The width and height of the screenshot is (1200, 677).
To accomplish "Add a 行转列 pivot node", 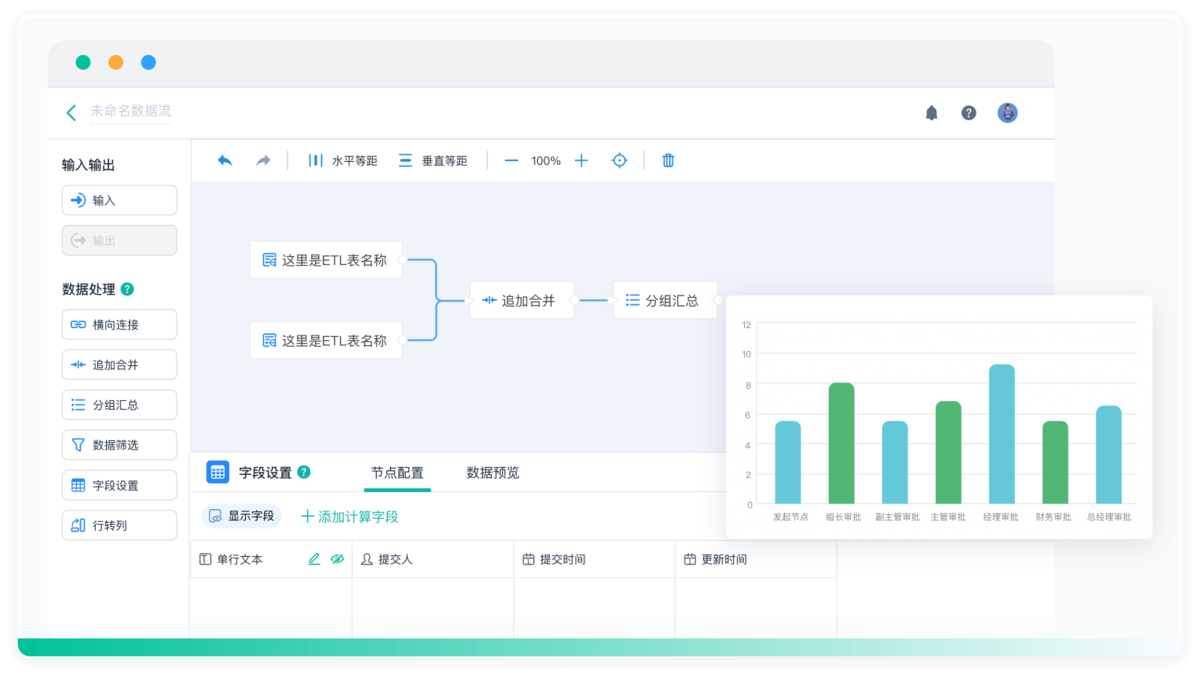I will tap(119, 525).
